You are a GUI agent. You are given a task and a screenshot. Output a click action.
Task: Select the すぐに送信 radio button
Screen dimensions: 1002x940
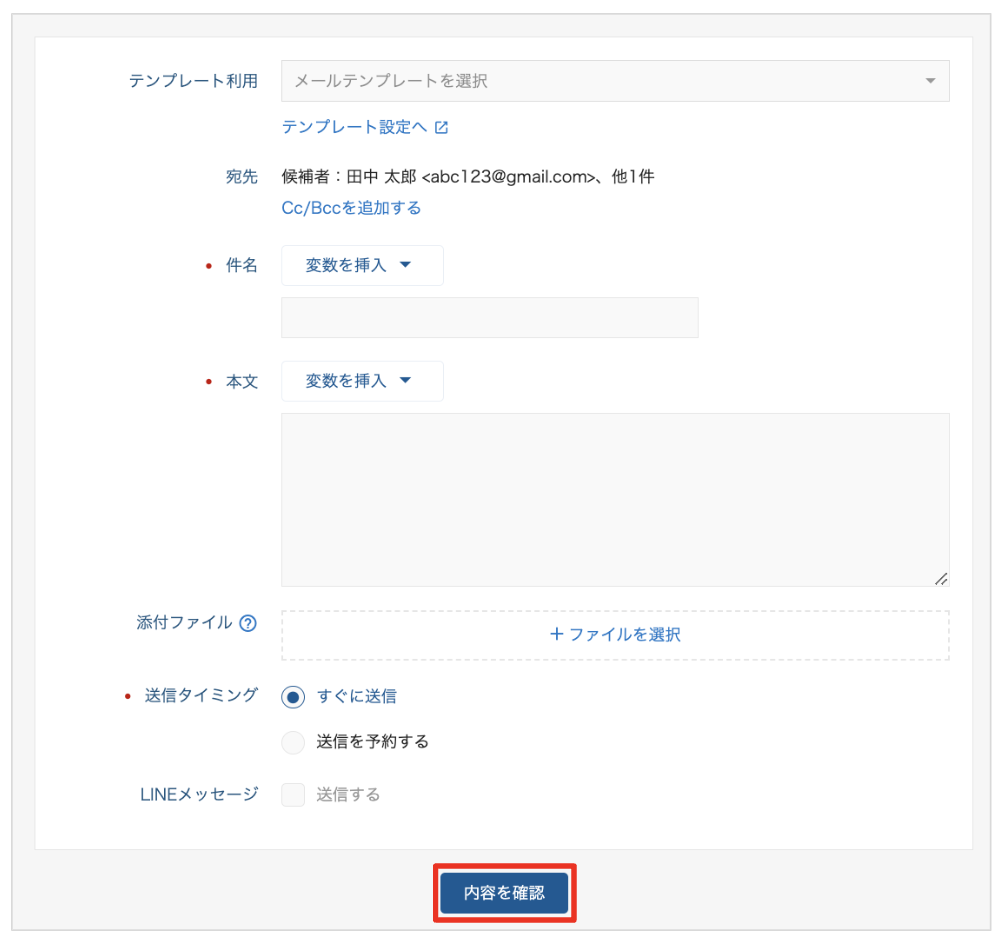coord(293,697)
